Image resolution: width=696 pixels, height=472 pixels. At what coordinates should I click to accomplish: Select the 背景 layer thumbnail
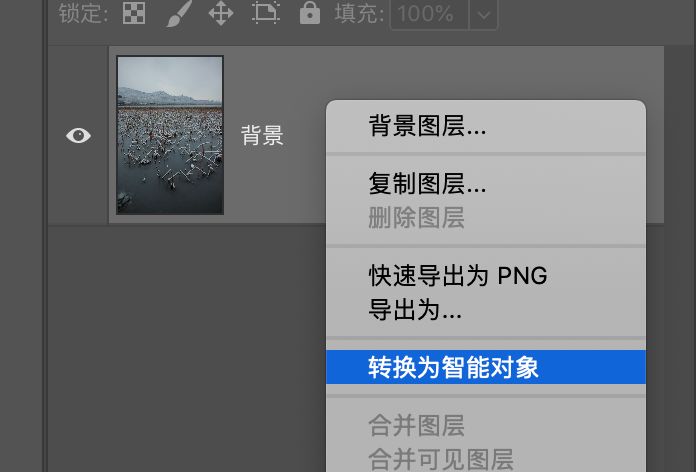(170, 135)
